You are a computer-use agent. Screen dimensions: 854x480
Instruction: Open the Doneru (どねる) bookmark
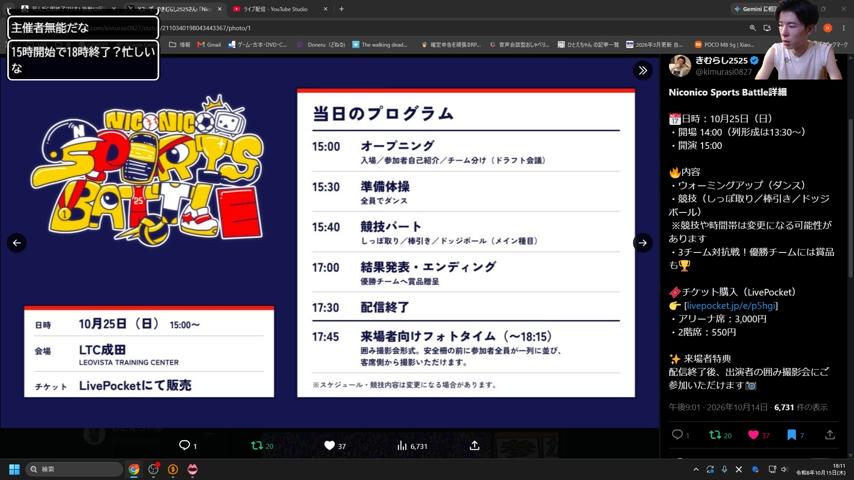[321, 45]
